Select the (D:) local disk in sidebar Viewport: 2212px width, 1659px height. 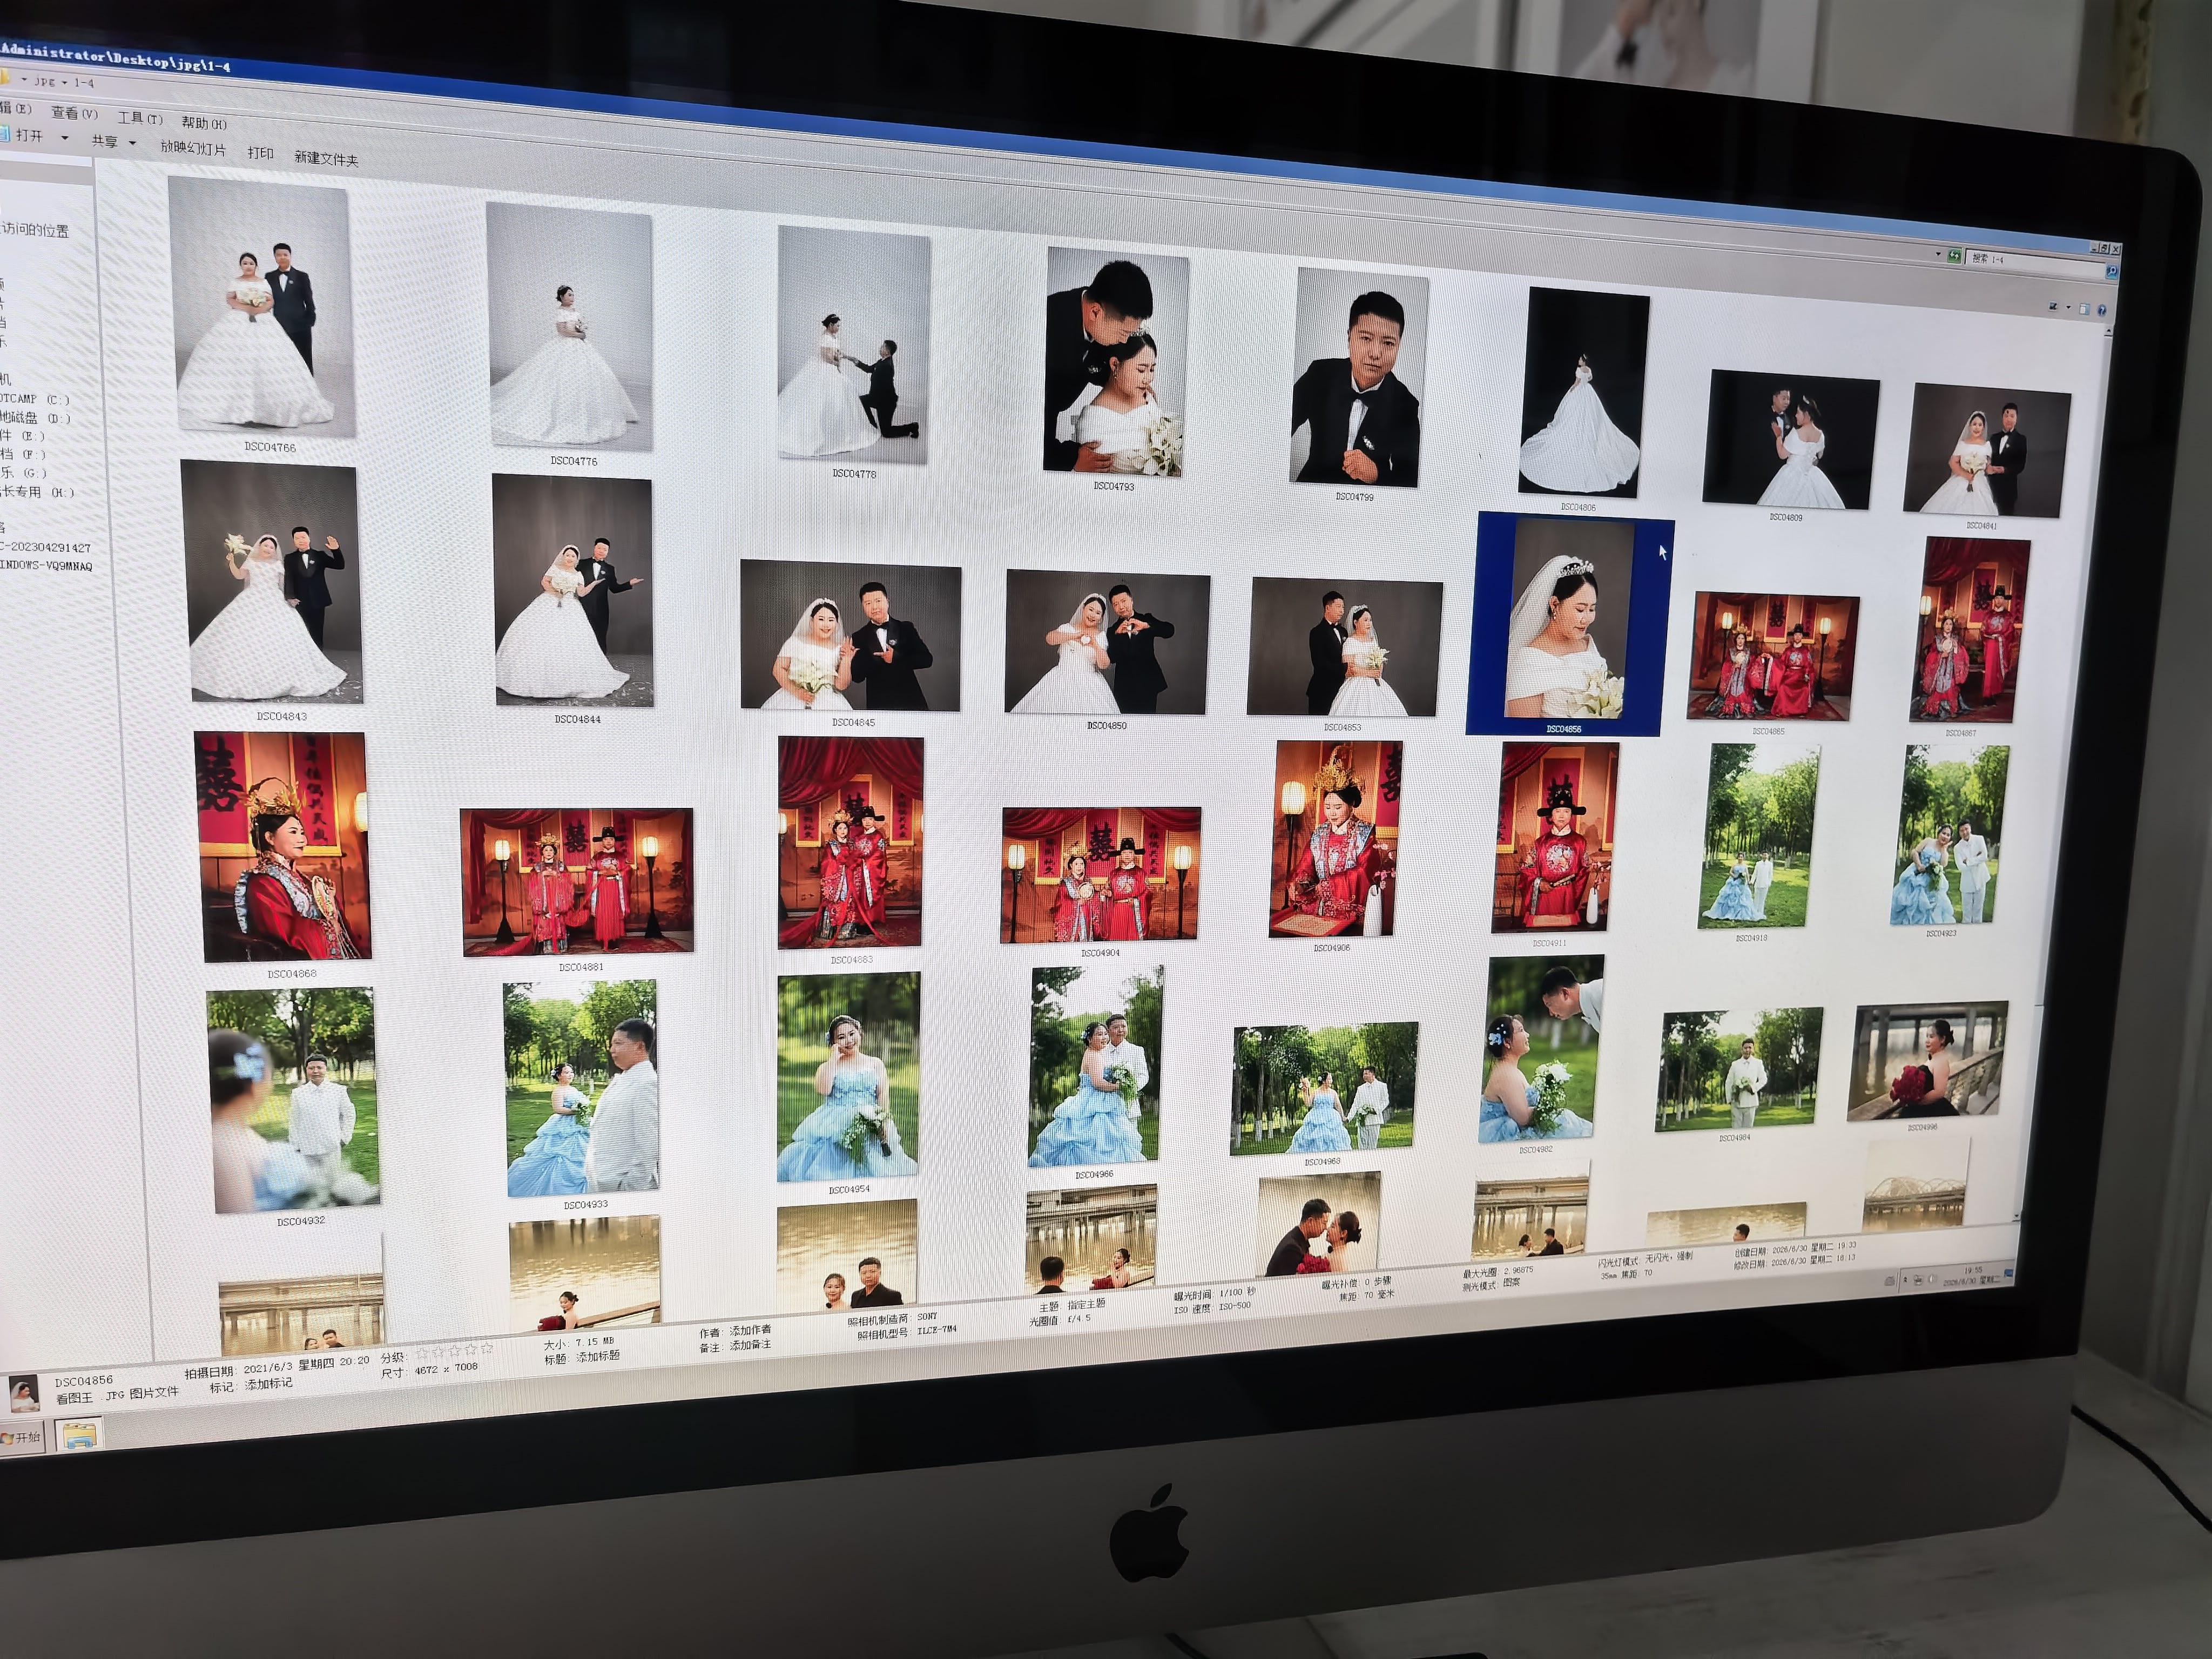point(35,417)
